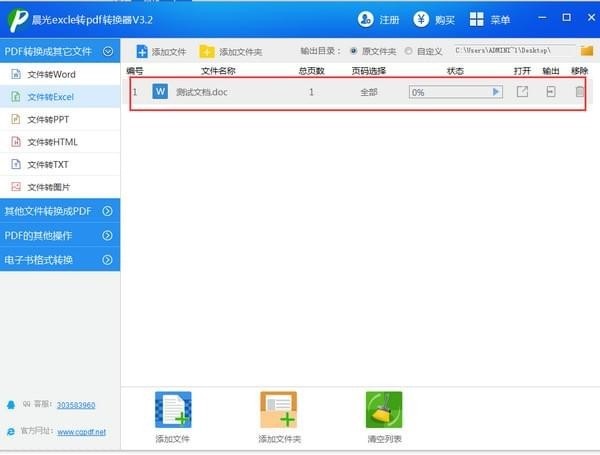Screen dimensions: 600x455
Task: Click the output directory path field
Action: point(515,51)
